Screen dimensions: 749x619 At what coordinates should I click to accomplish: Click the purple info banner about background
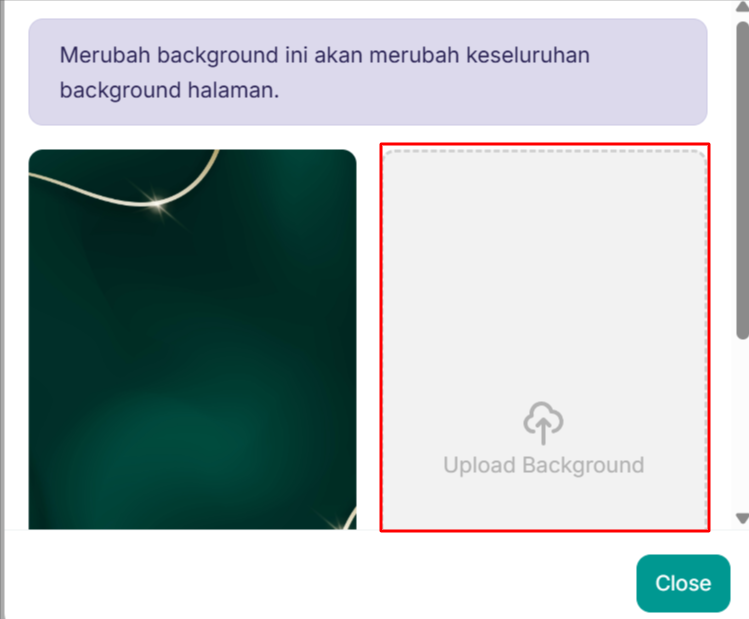(368, 72)
